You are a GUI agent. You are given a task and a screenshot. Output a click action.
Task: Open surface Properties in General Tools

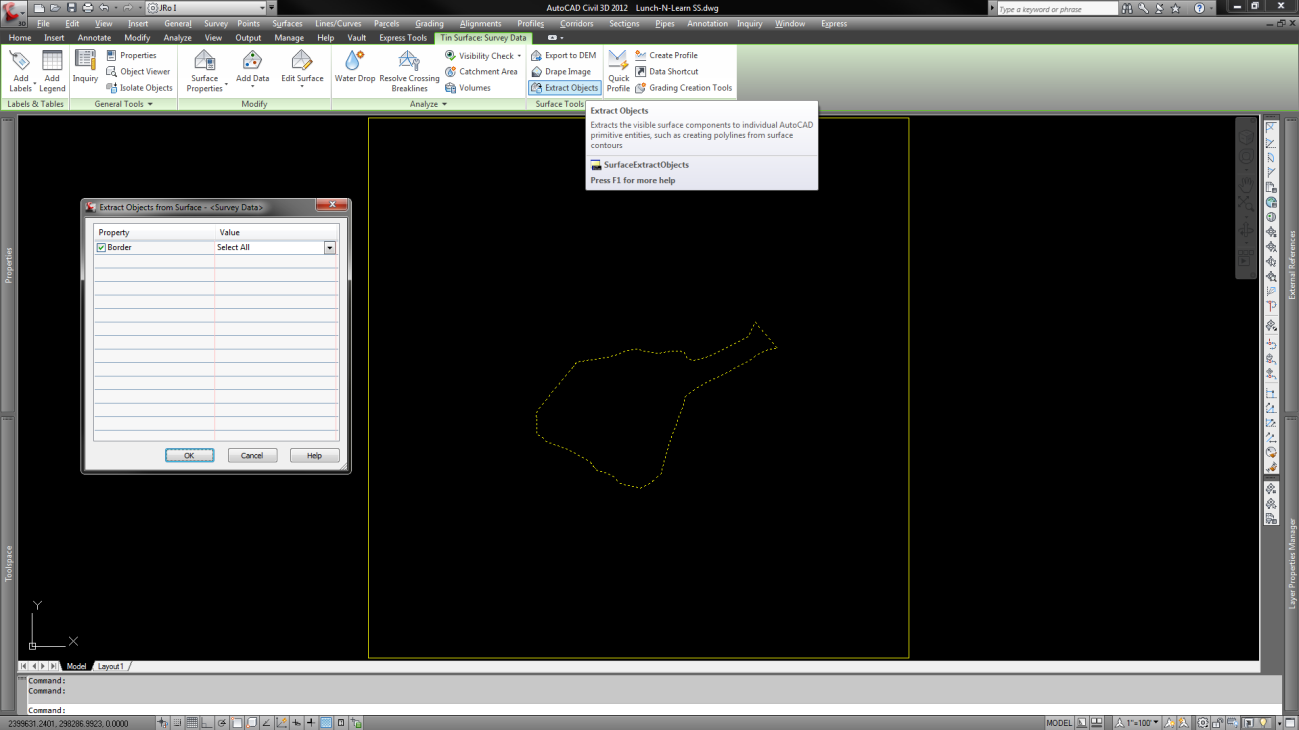pos(131,55)
